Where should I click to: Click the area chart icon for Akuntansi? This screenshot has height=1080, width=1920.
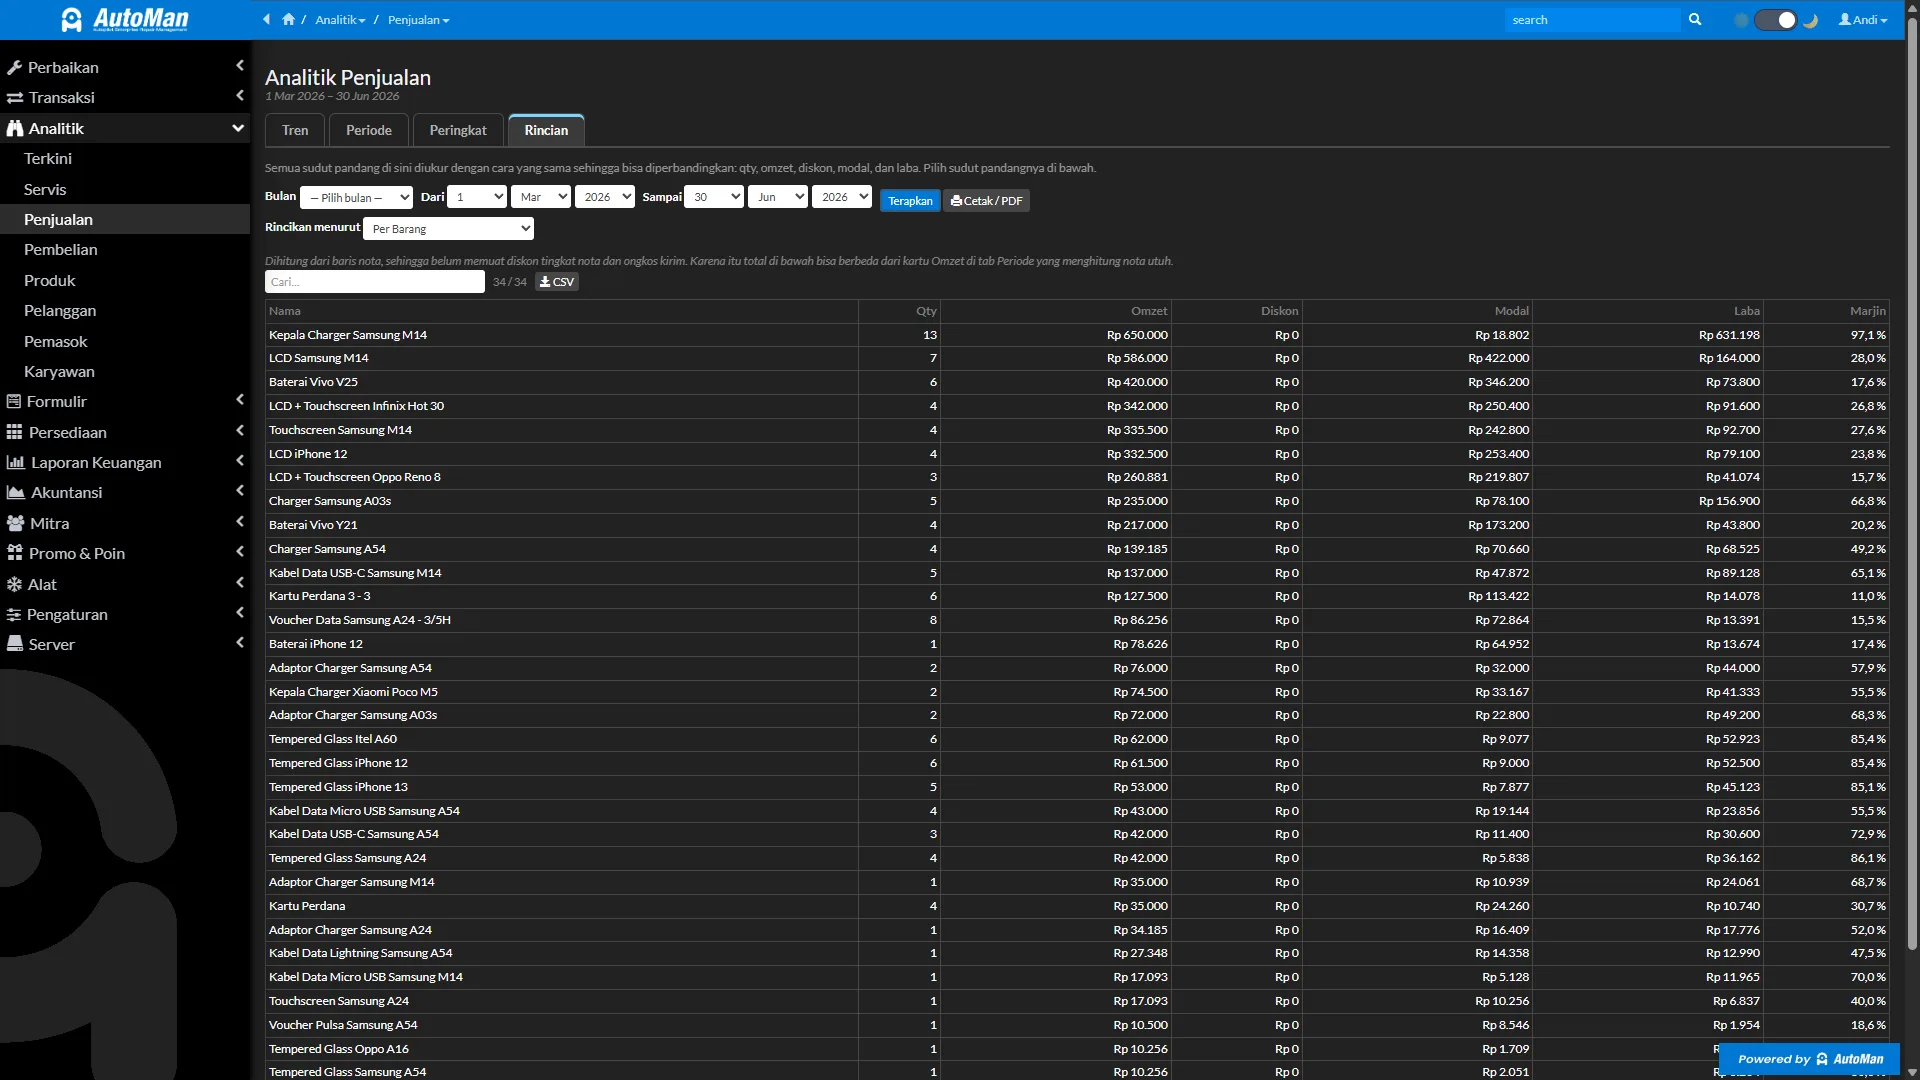point(15,493)
